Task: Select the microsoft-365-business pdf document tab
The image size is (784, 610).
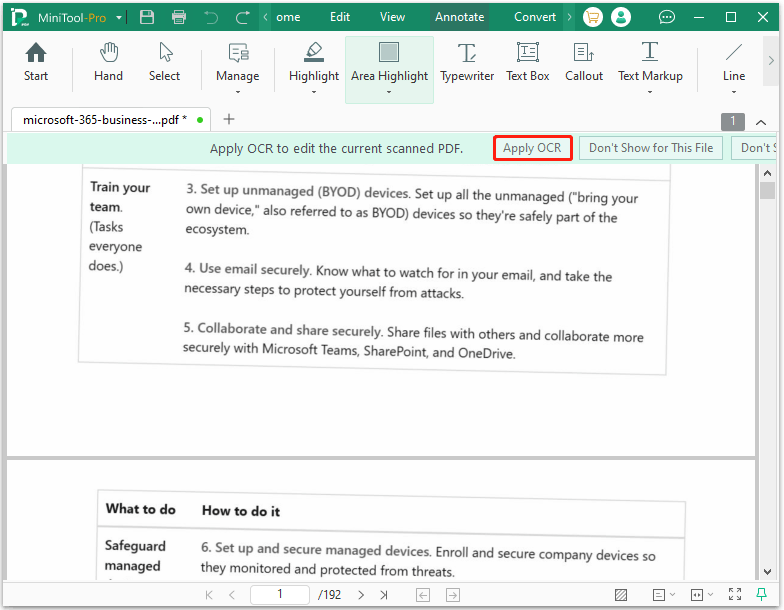Action: pyautogui.click(x=111, y=120)
